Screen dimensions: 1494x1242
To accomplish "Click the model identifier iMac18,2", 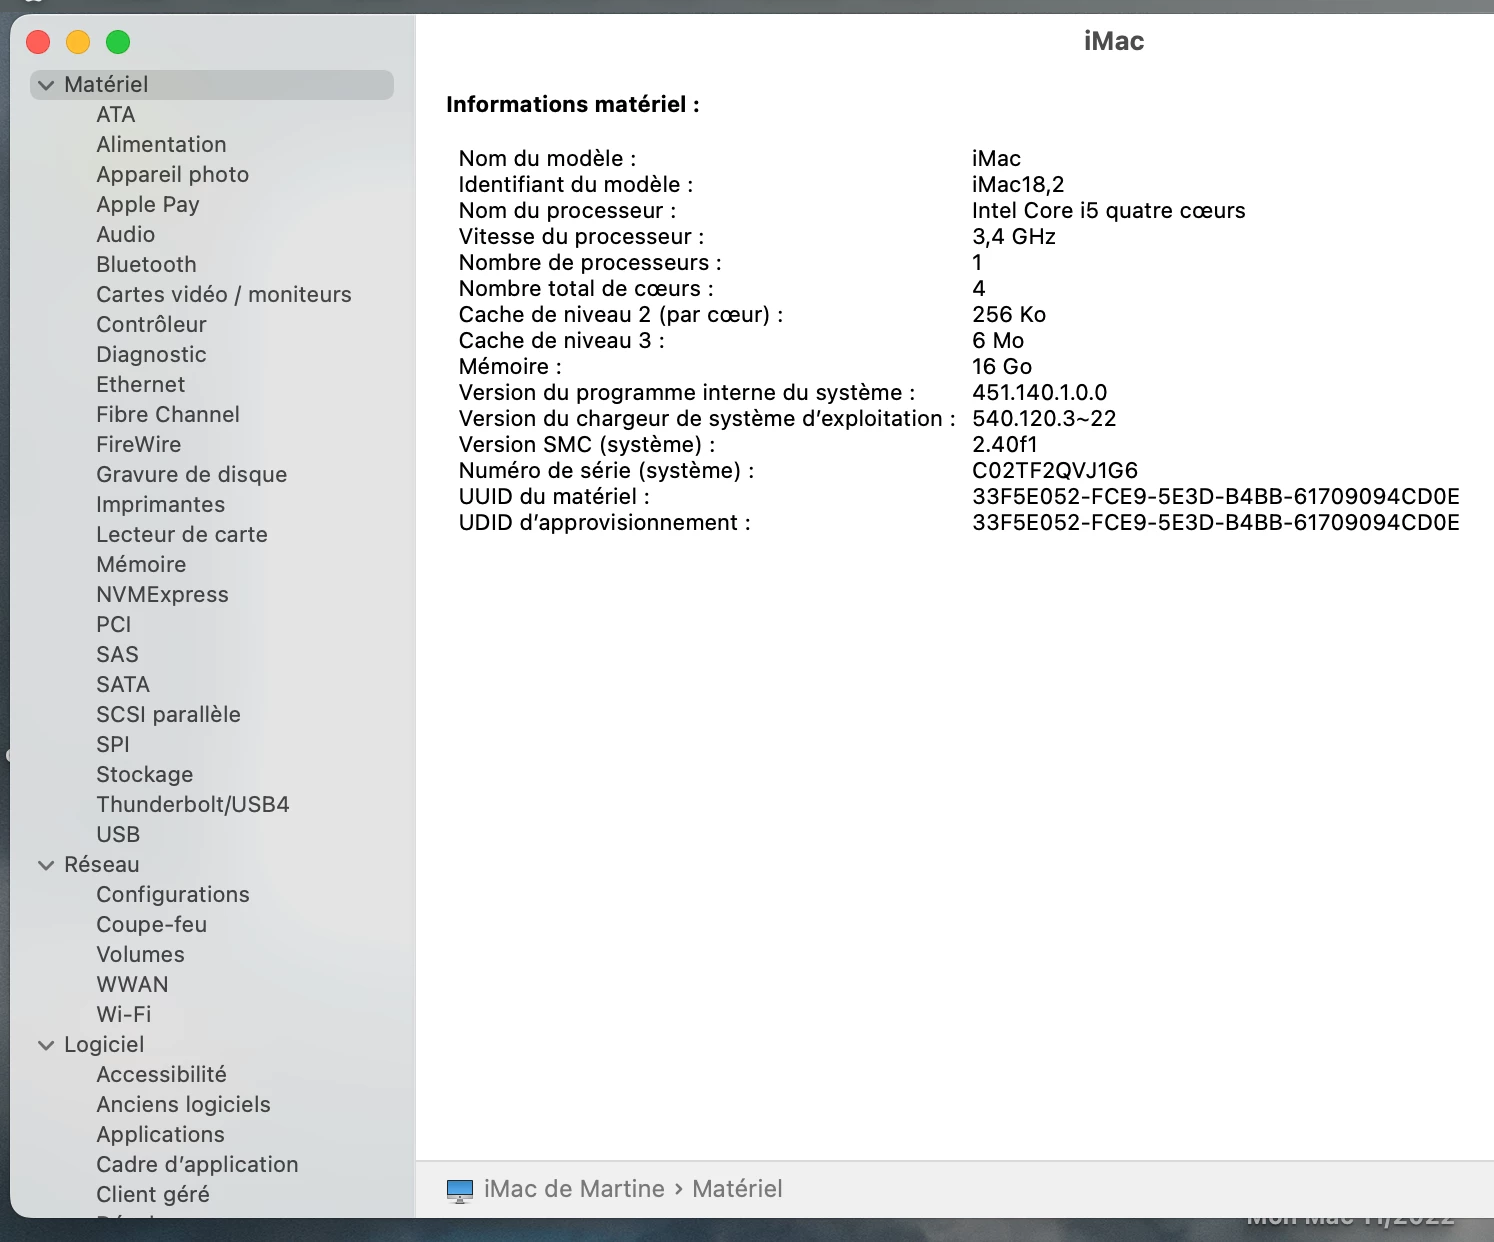I will [1018, 185].
